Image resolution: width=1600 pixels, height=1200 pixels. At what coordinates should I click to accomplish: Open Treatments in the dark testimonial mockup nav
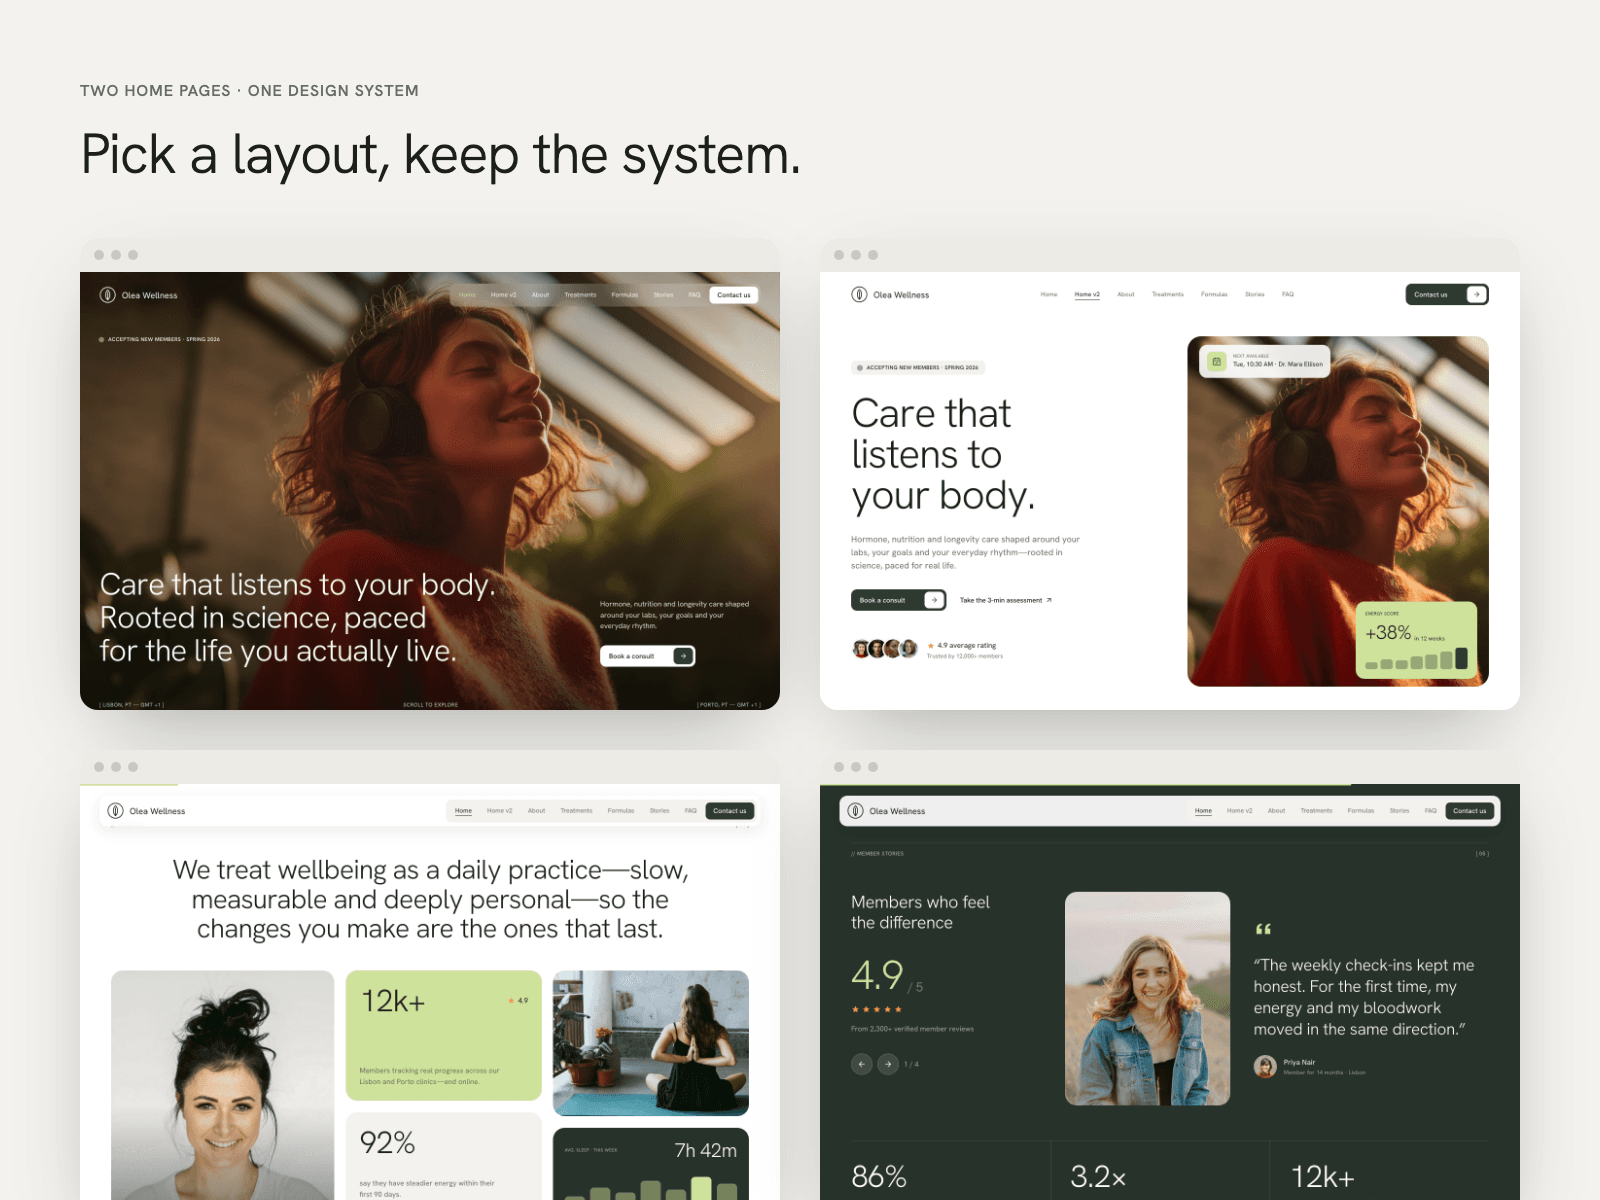click(x=1316, y=811)
